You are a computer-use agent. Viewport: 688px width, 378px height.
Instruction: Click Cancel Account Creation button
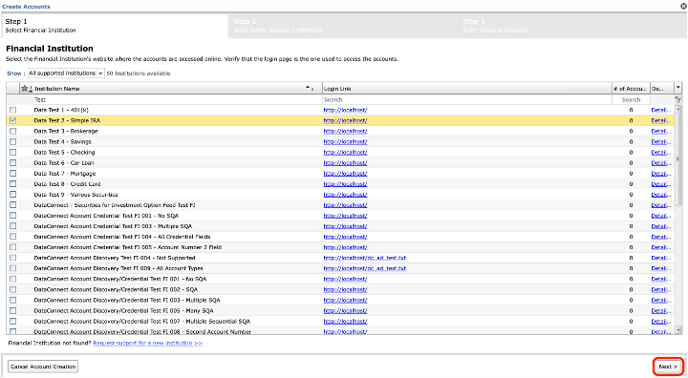point(43,367)
